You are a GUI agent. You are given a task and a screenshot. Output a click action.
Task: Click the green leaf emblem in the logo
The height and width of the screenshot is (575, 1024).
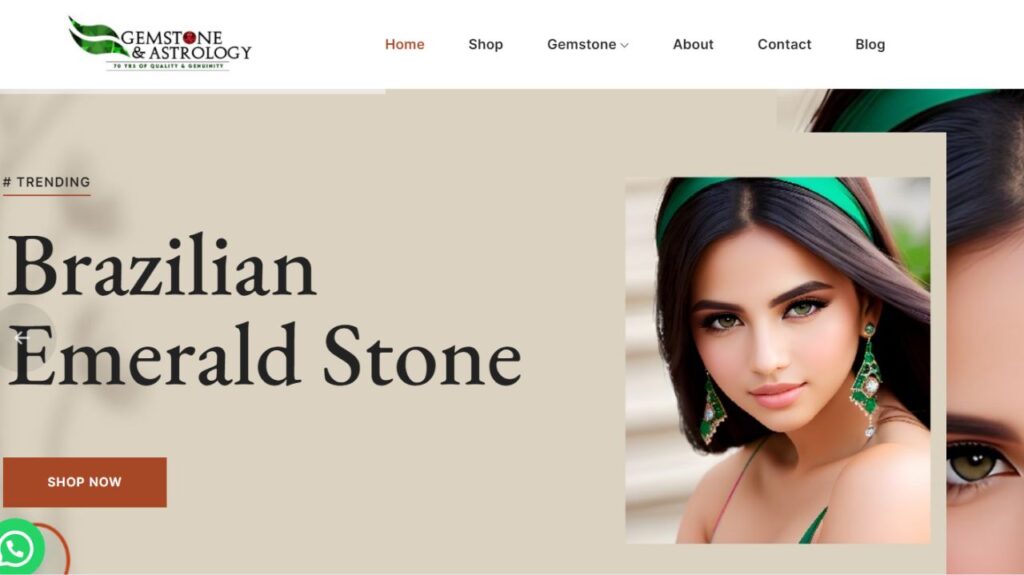tap(95, 37)
